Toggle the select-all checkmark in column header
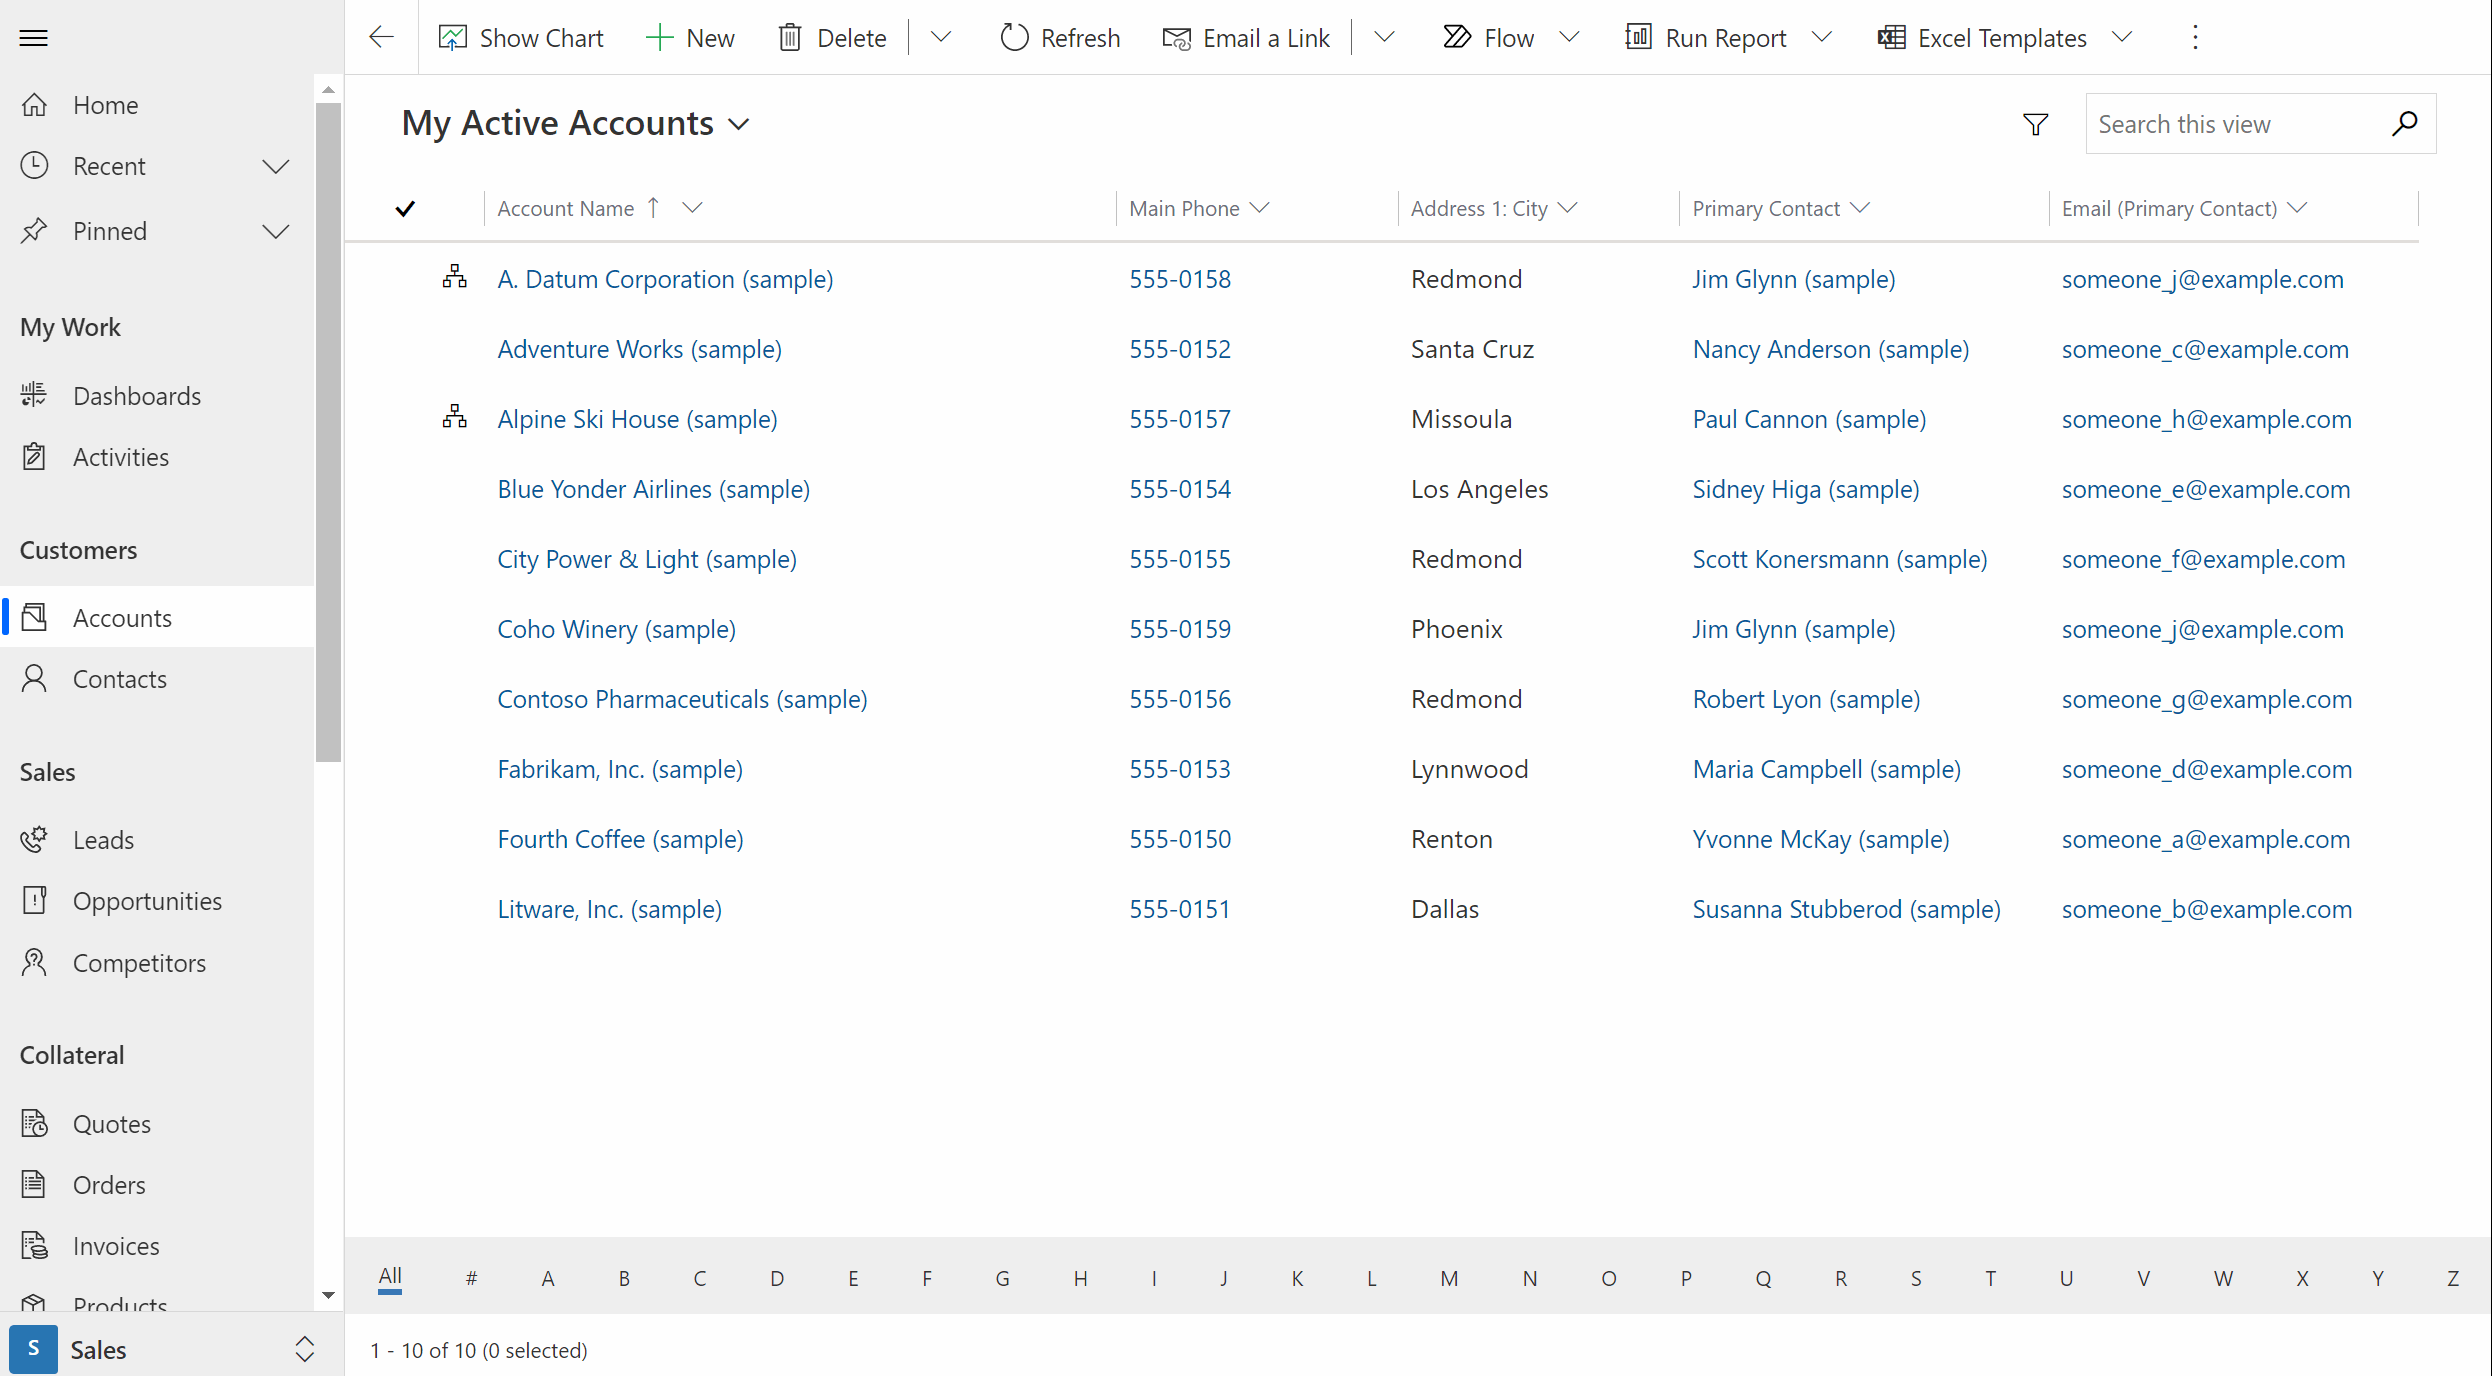 coord(406,209)
